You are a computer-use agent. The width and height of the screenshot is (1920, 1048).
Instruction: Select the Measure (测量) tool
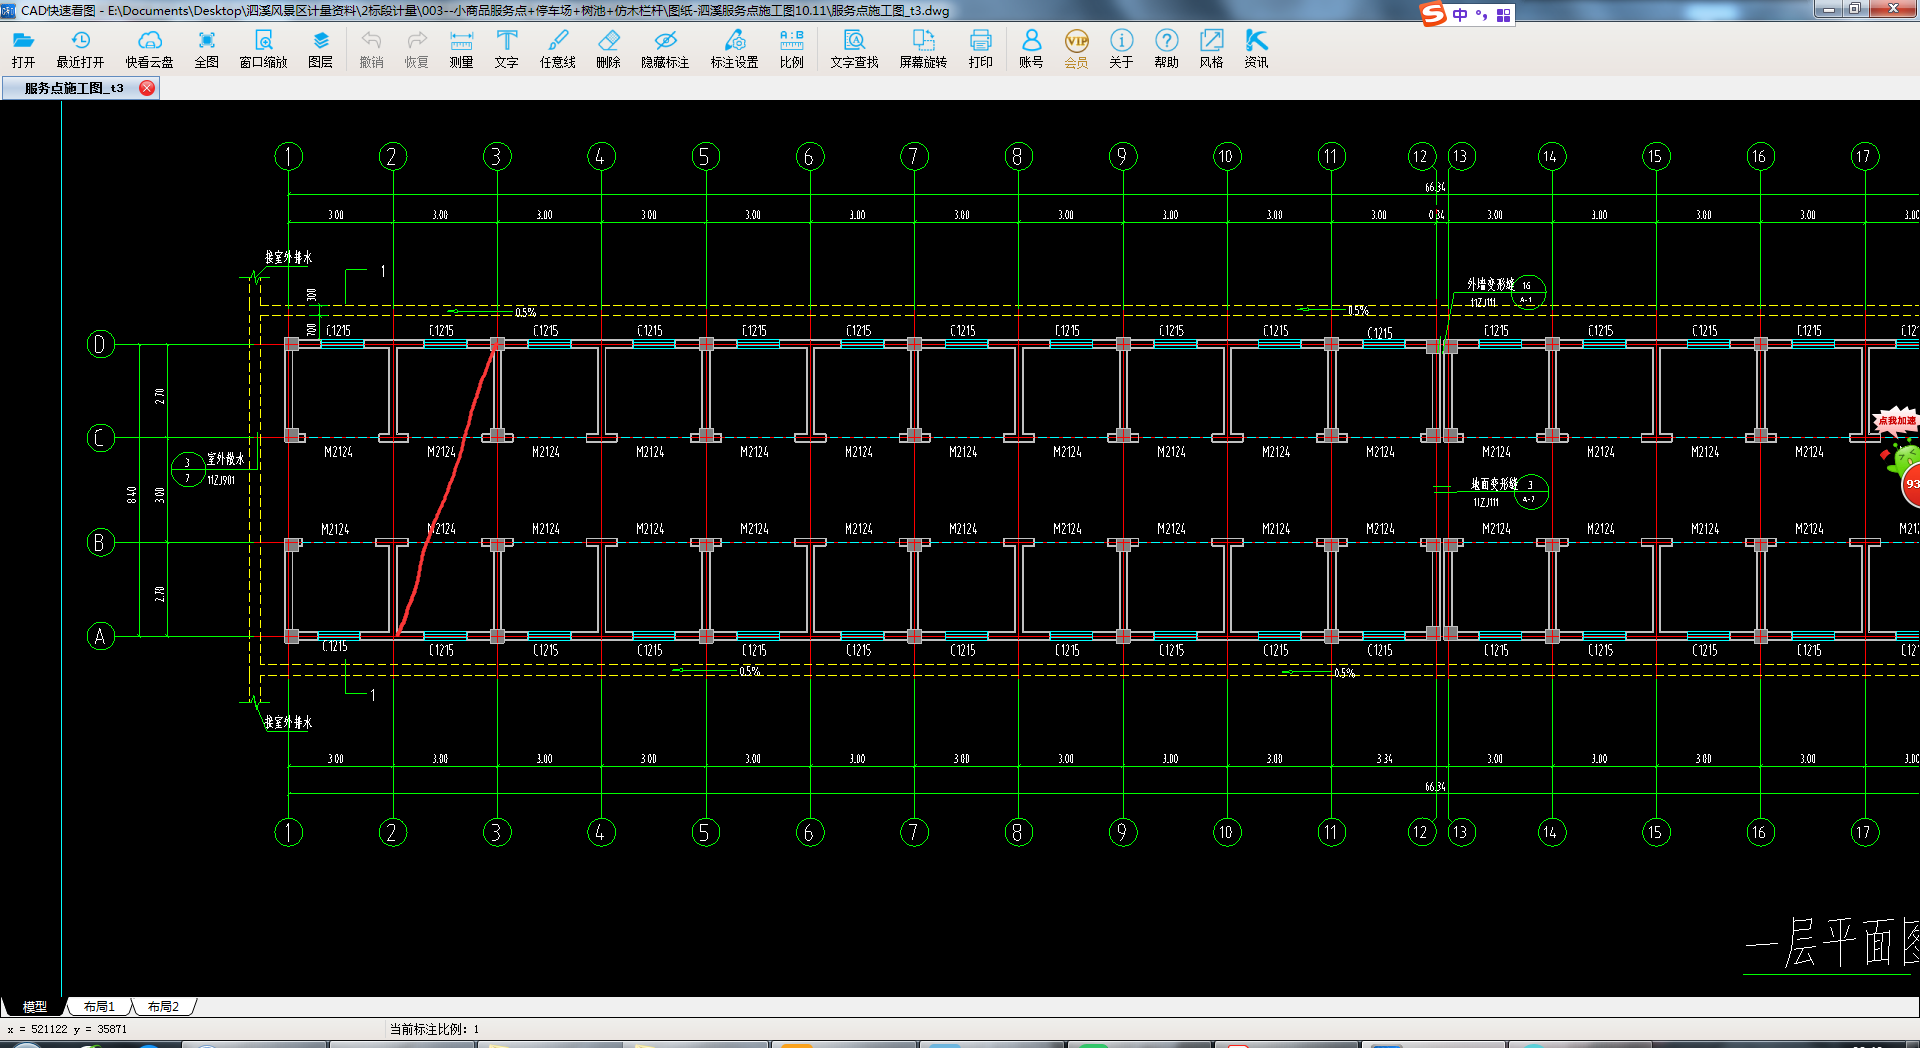coord(461,48)
